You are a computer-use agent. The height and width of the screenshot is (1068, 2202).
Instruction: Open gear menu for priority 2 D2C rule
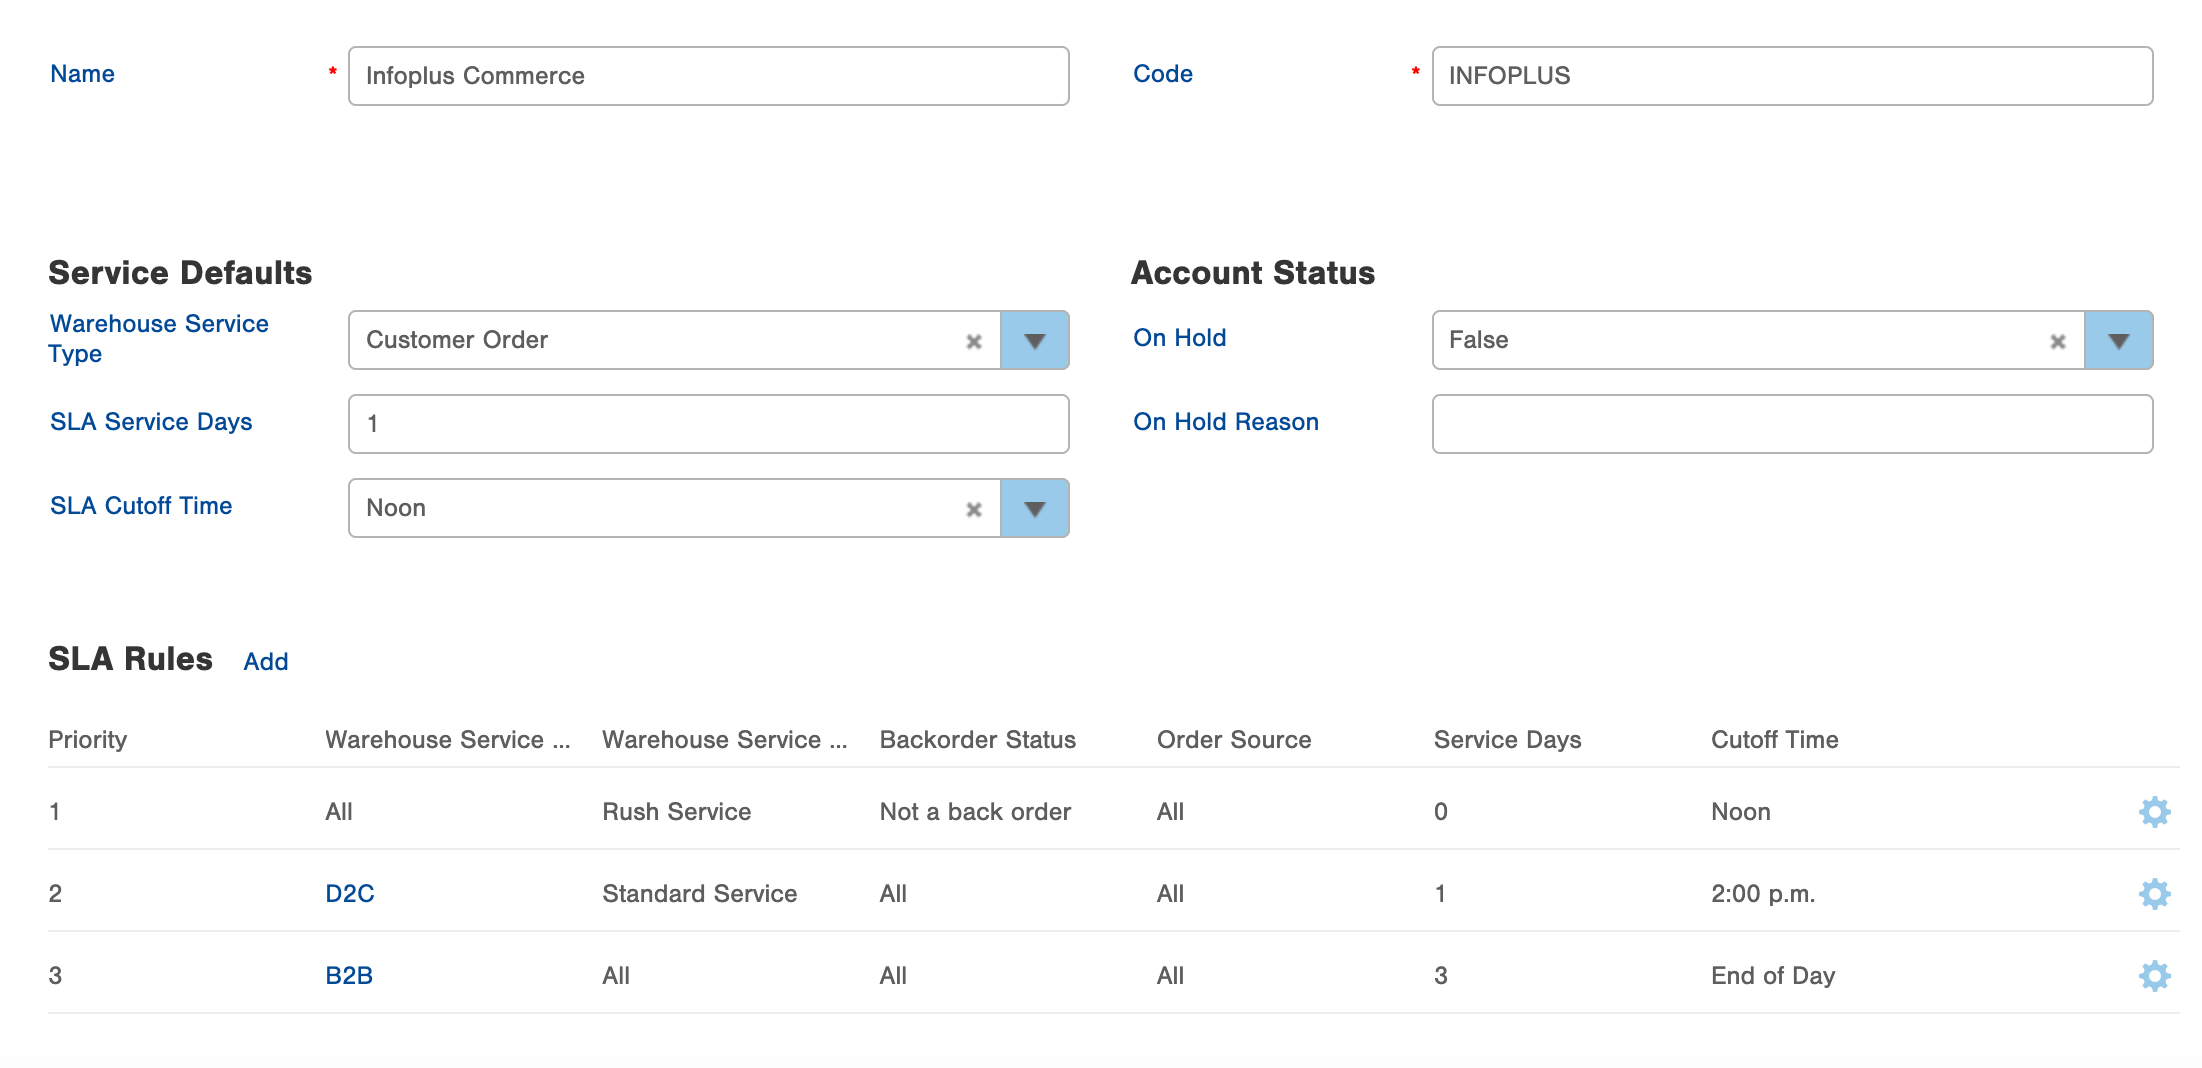[2154, 894]
